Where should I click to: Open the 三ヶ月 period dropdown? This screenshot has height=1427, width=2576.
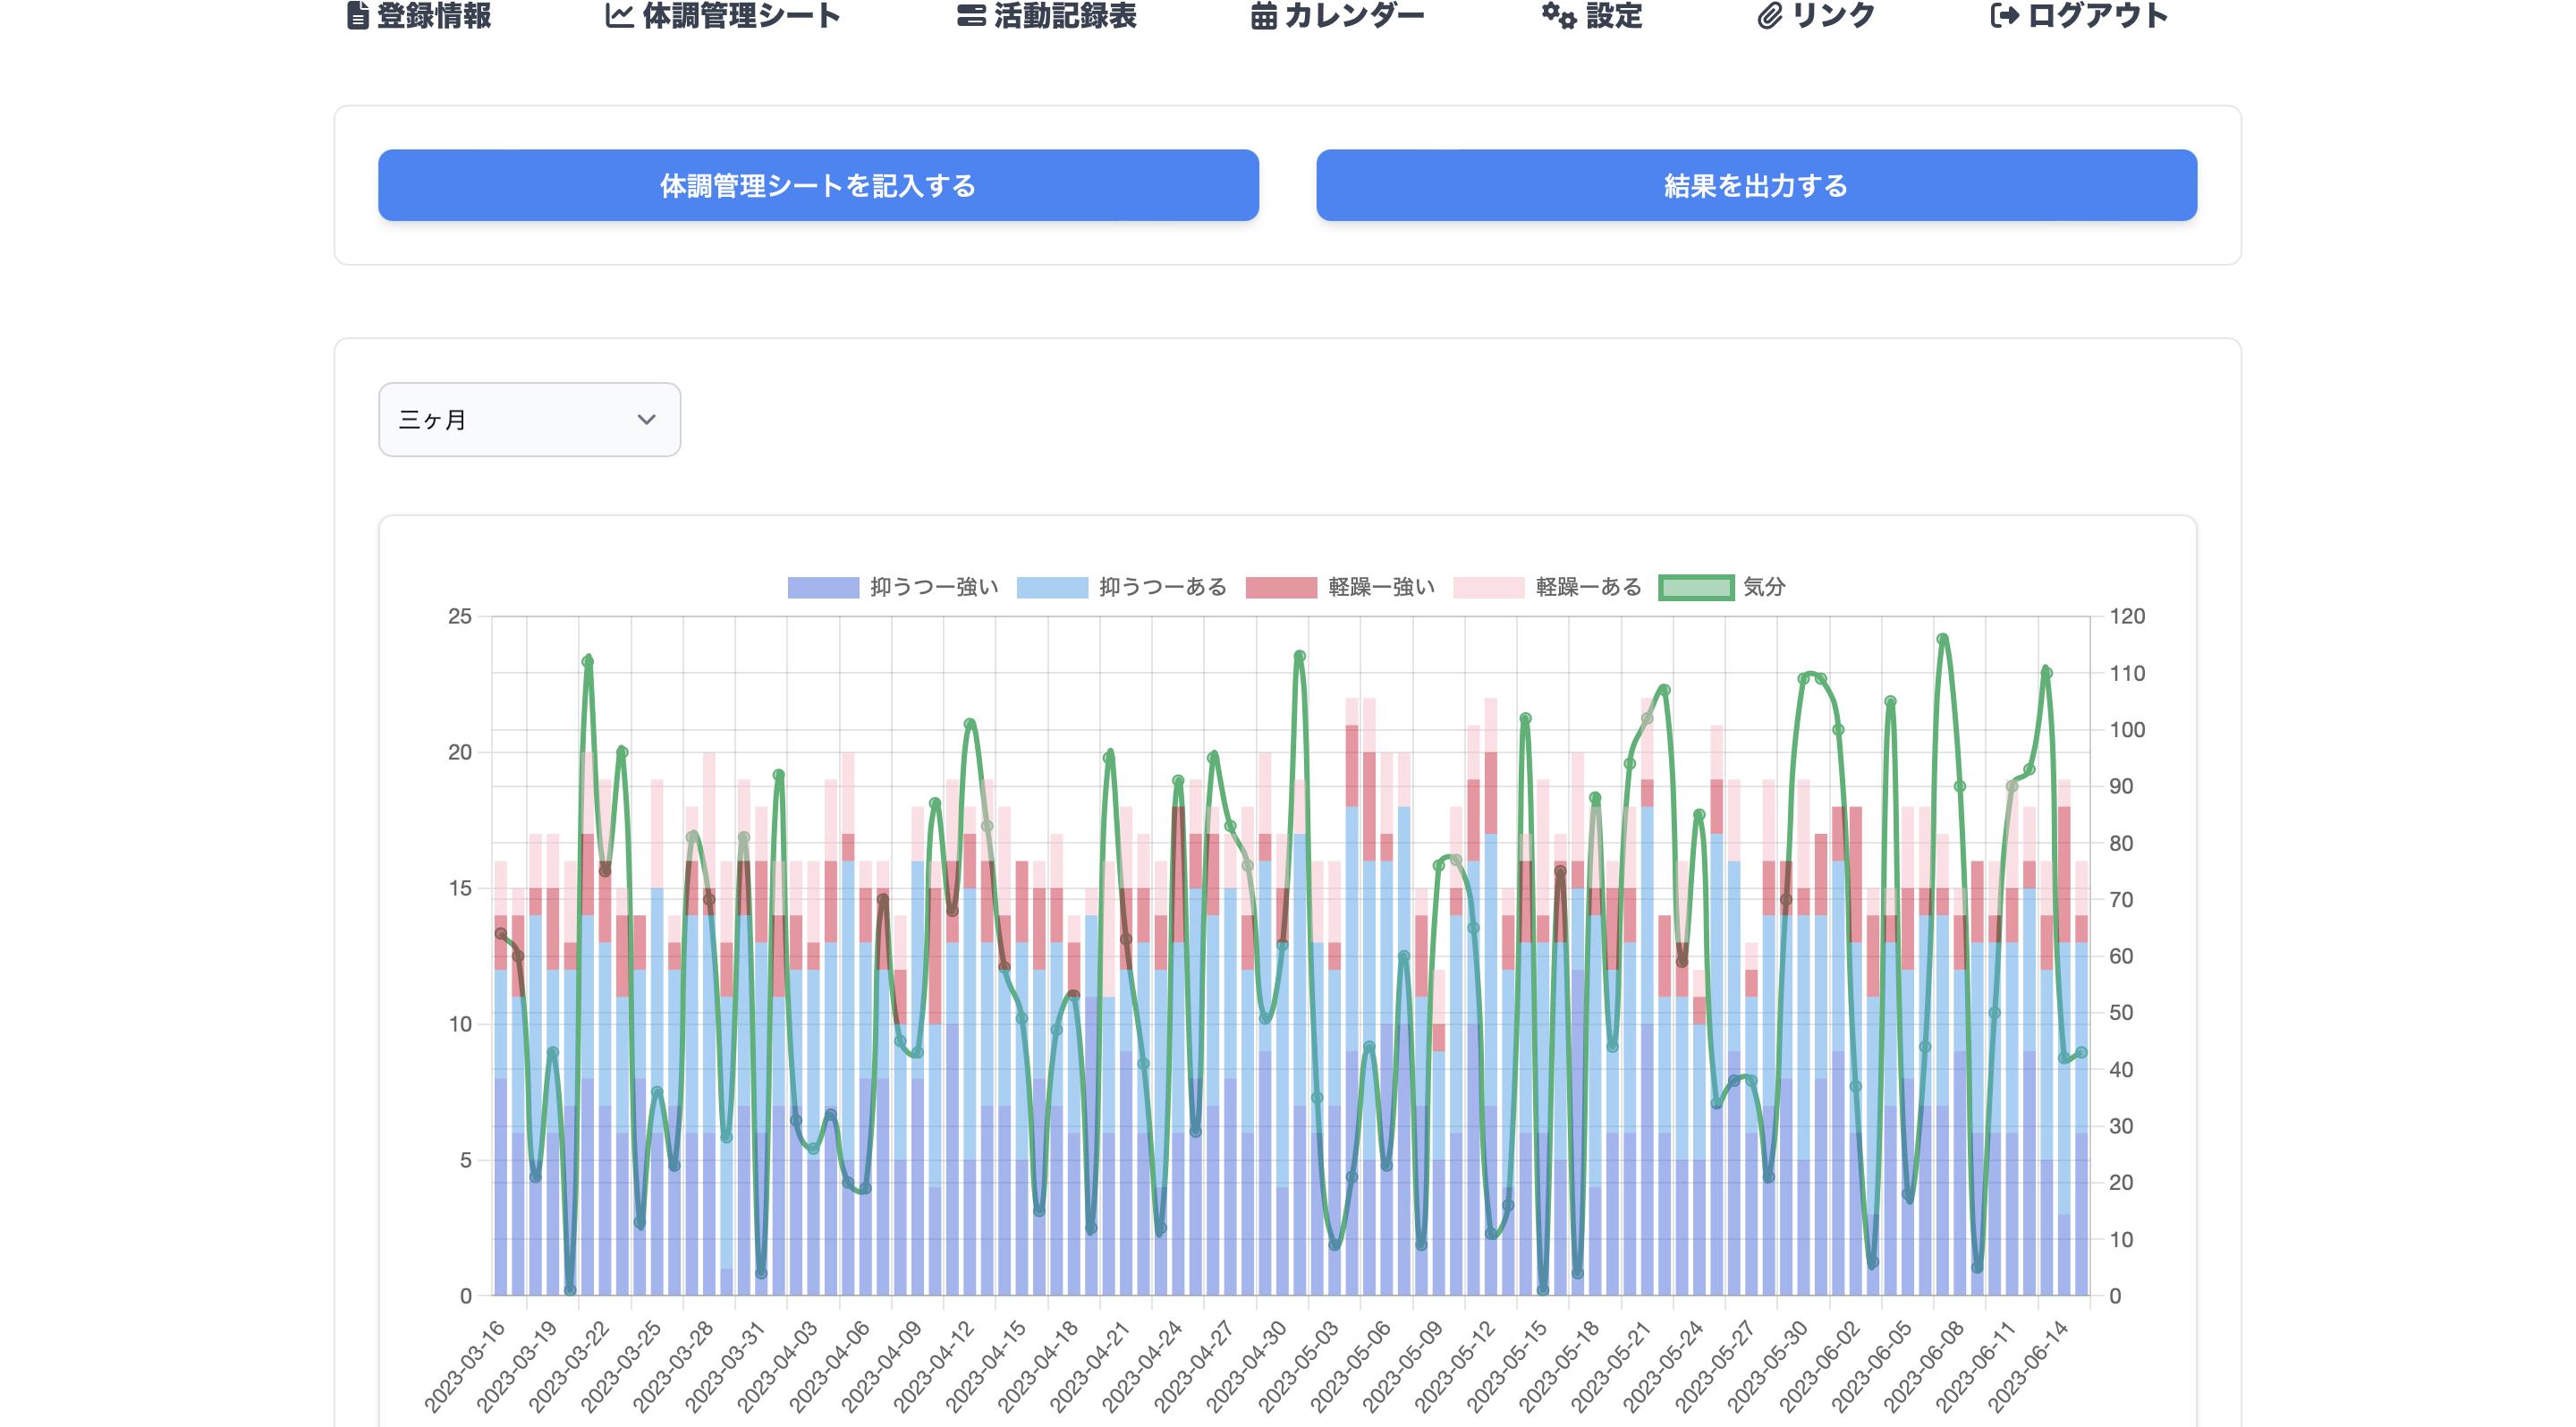[529, 419]
